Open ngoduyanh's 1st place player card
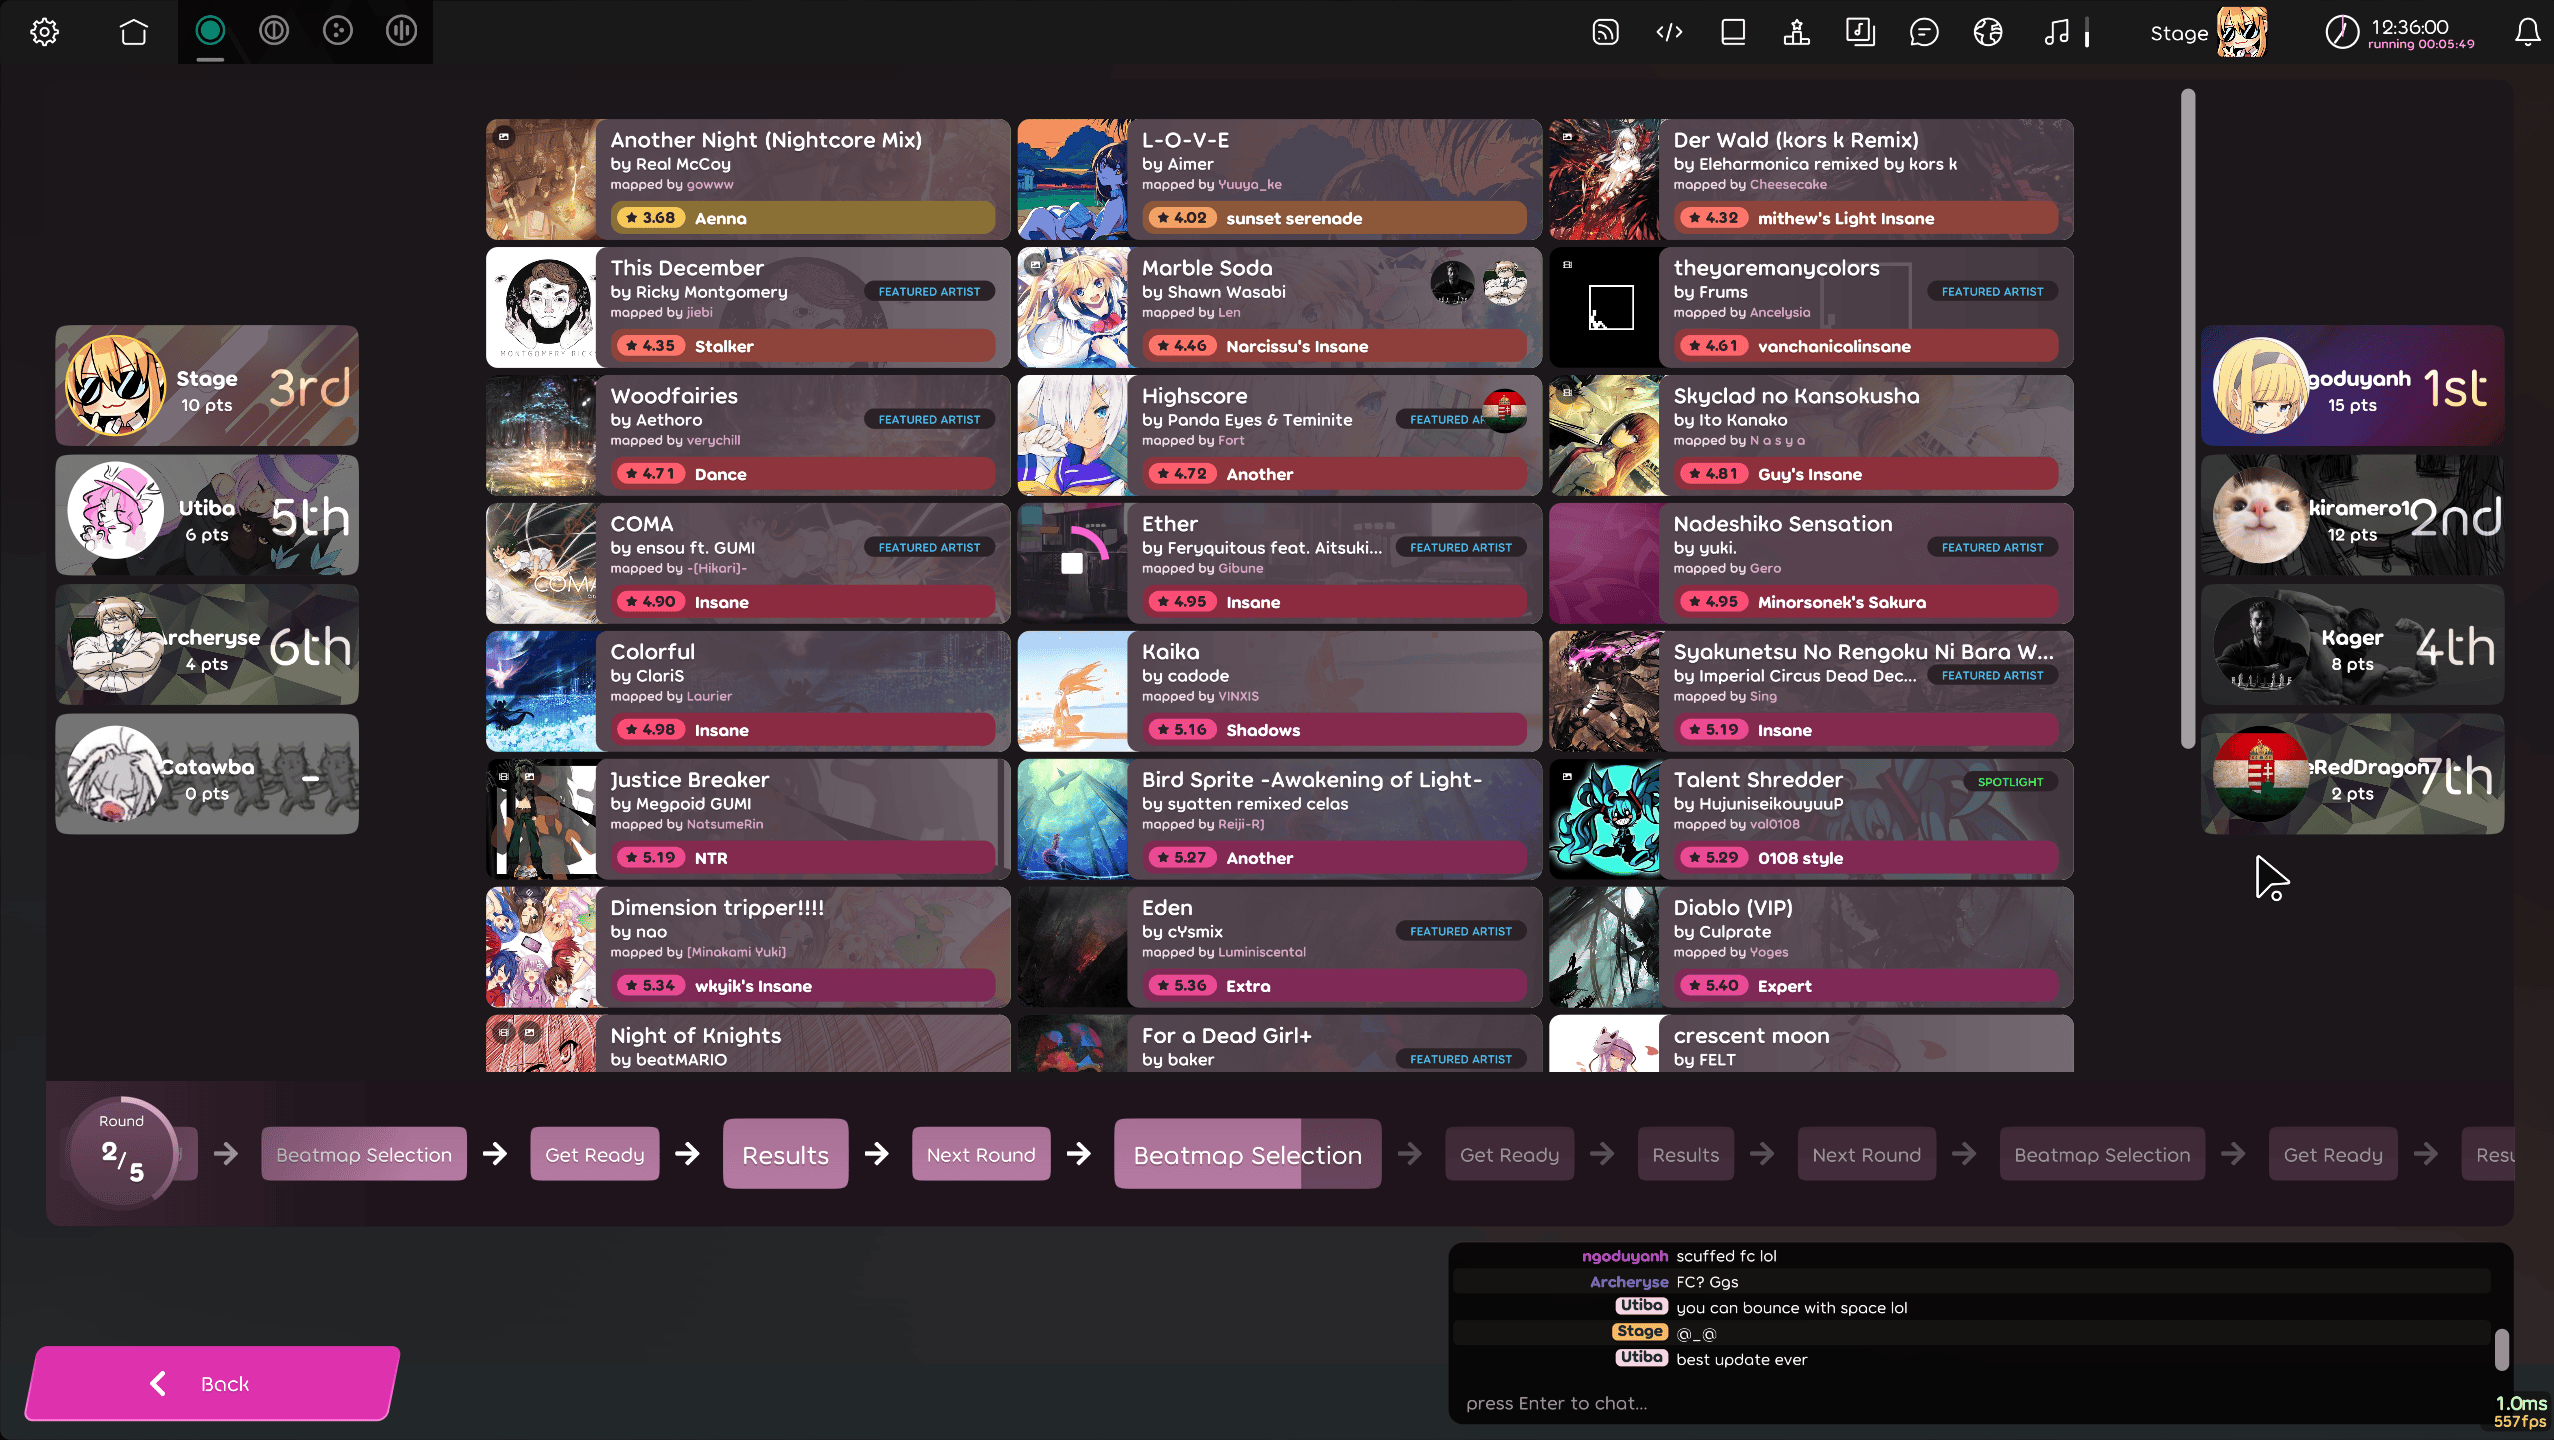This screenshot has height=1440, width=2554. pos(2352,385)
